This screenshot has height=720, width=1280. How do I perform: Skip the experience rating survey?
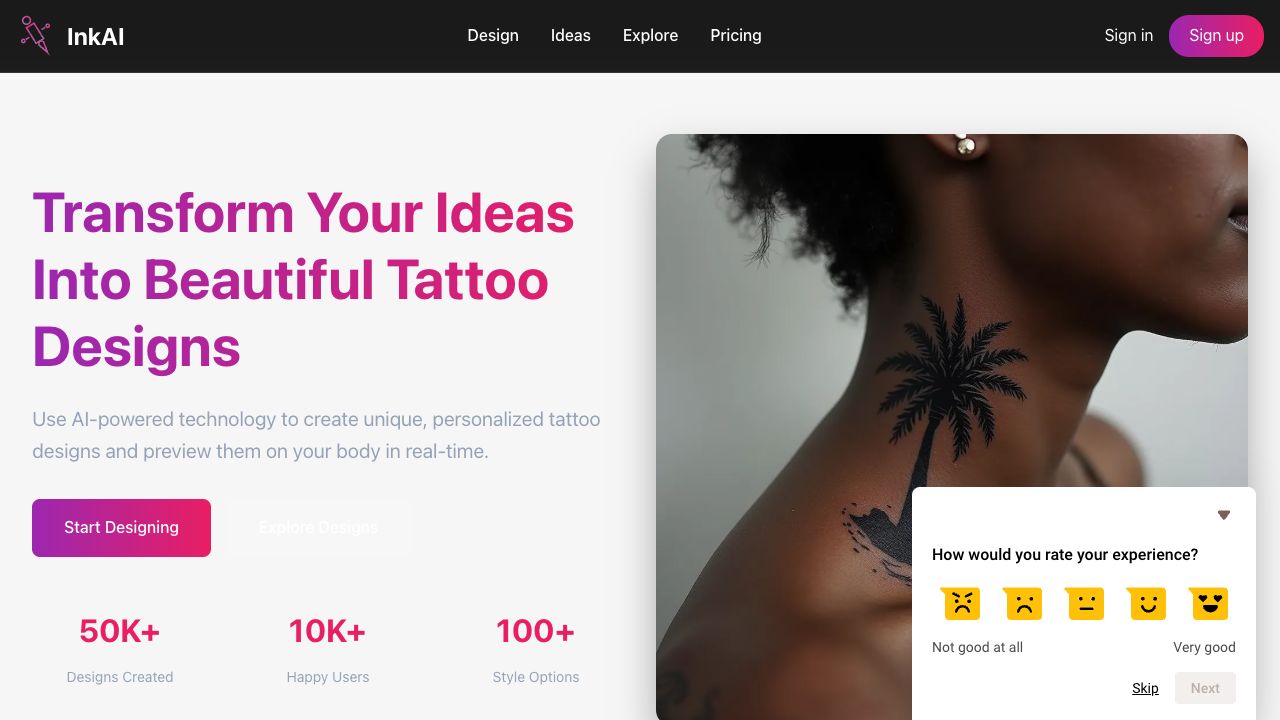[1145, 688]
